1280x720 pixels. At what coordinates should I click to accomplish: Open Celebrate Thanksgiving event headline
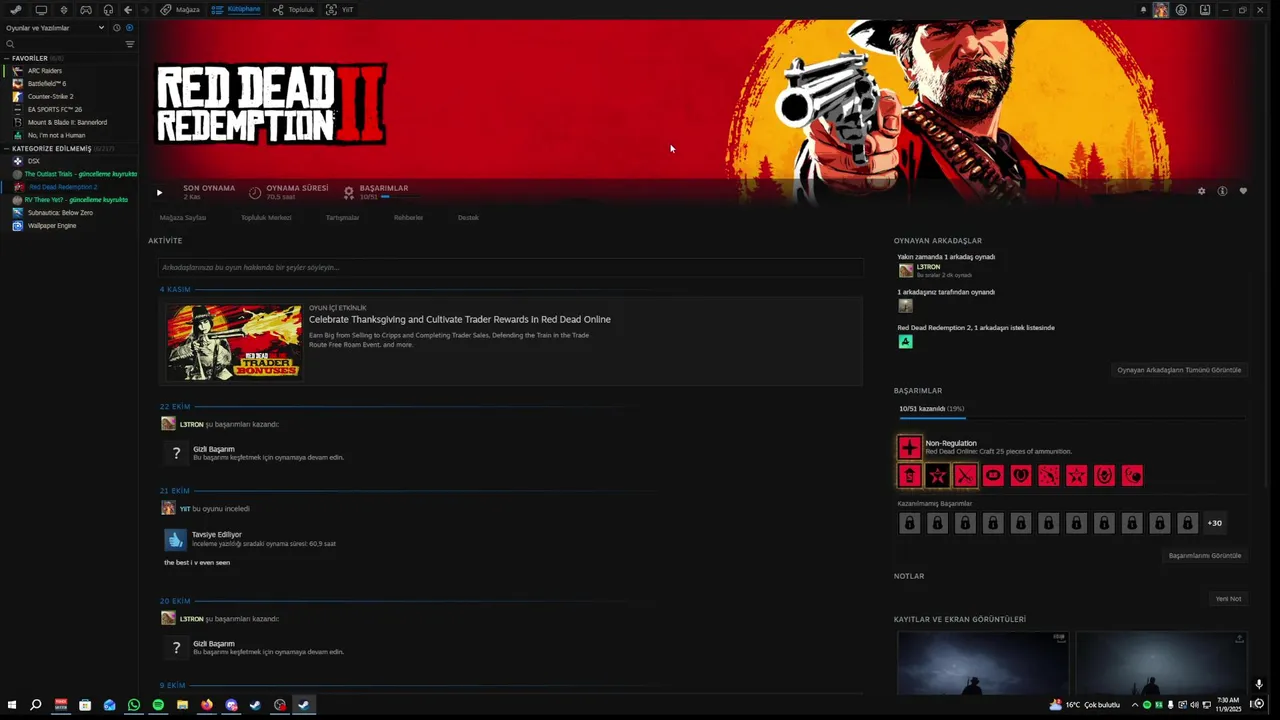pyautogui.click(x=460, y=320)
